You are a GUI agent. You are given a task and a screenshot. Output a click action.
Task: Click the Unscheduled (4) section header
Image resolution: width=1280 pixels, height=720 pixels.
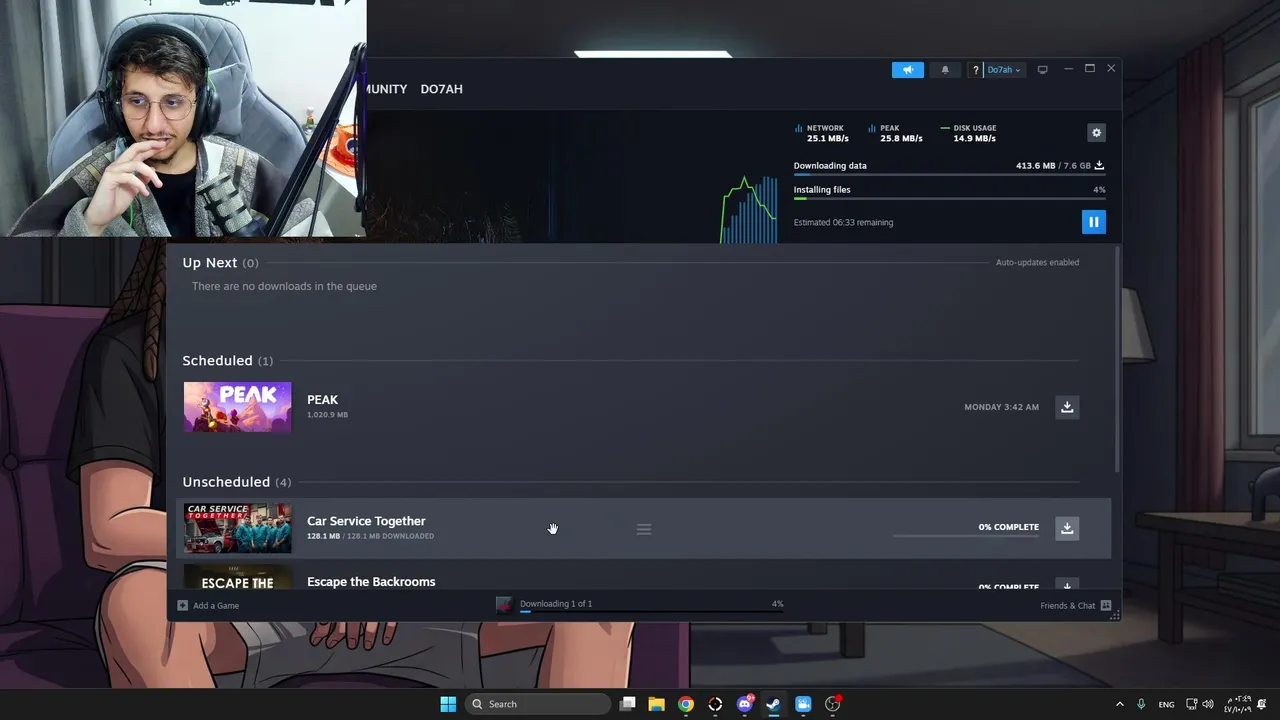click(237, 482)
